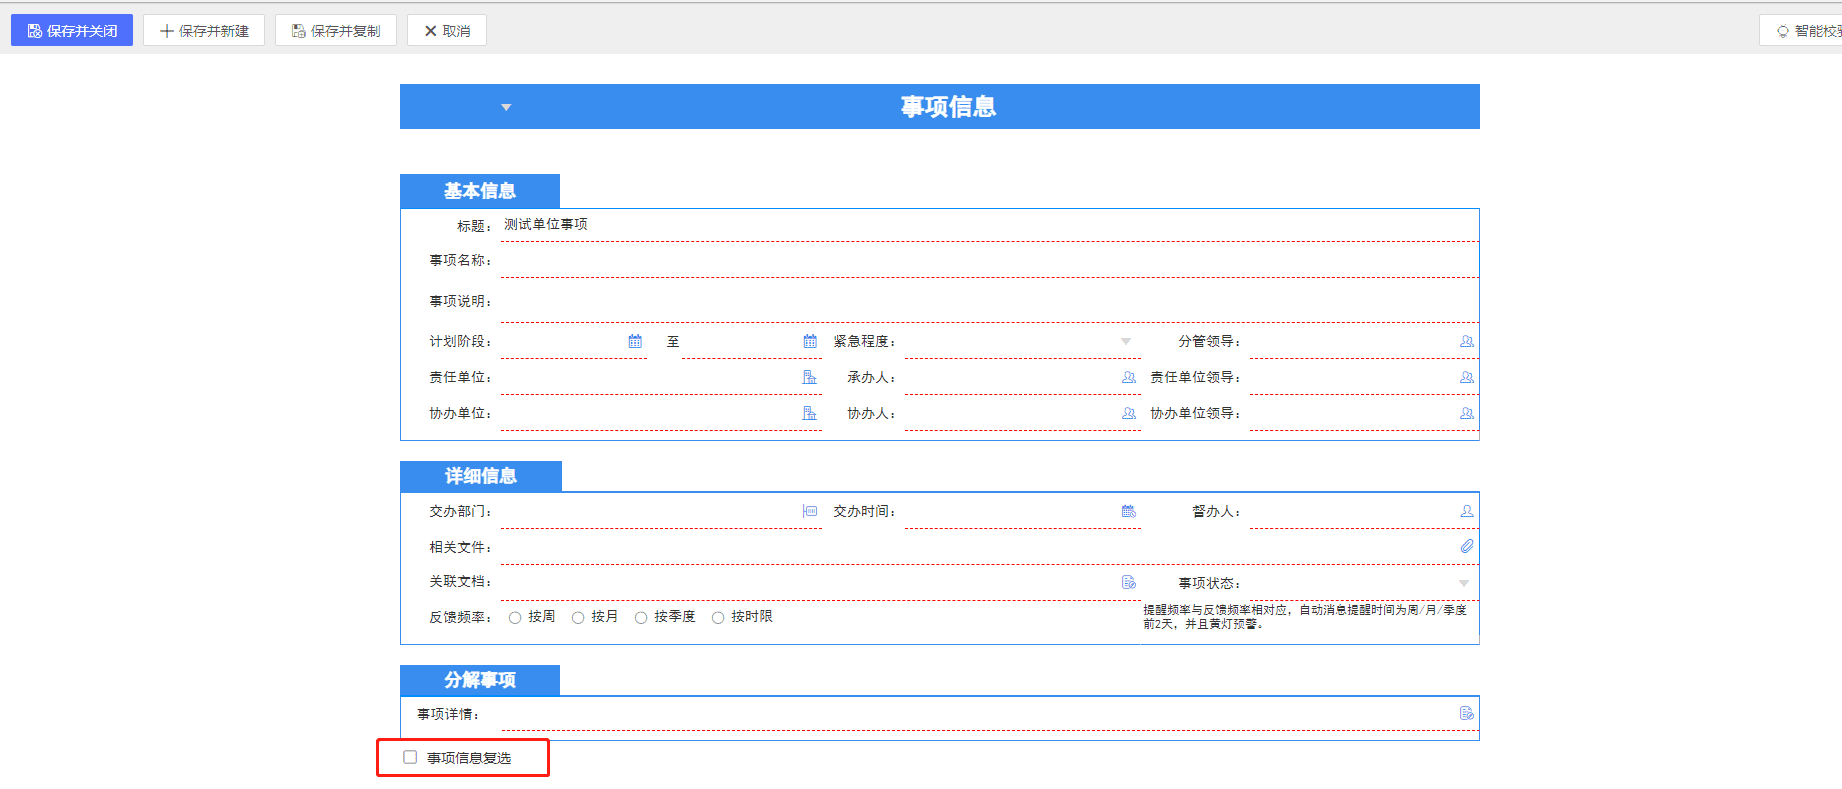Image resolution: width=1842 pixels, height=789 pixels.
Task: Pick a person with the 分管领导 icon
Action: [1467, 341]
